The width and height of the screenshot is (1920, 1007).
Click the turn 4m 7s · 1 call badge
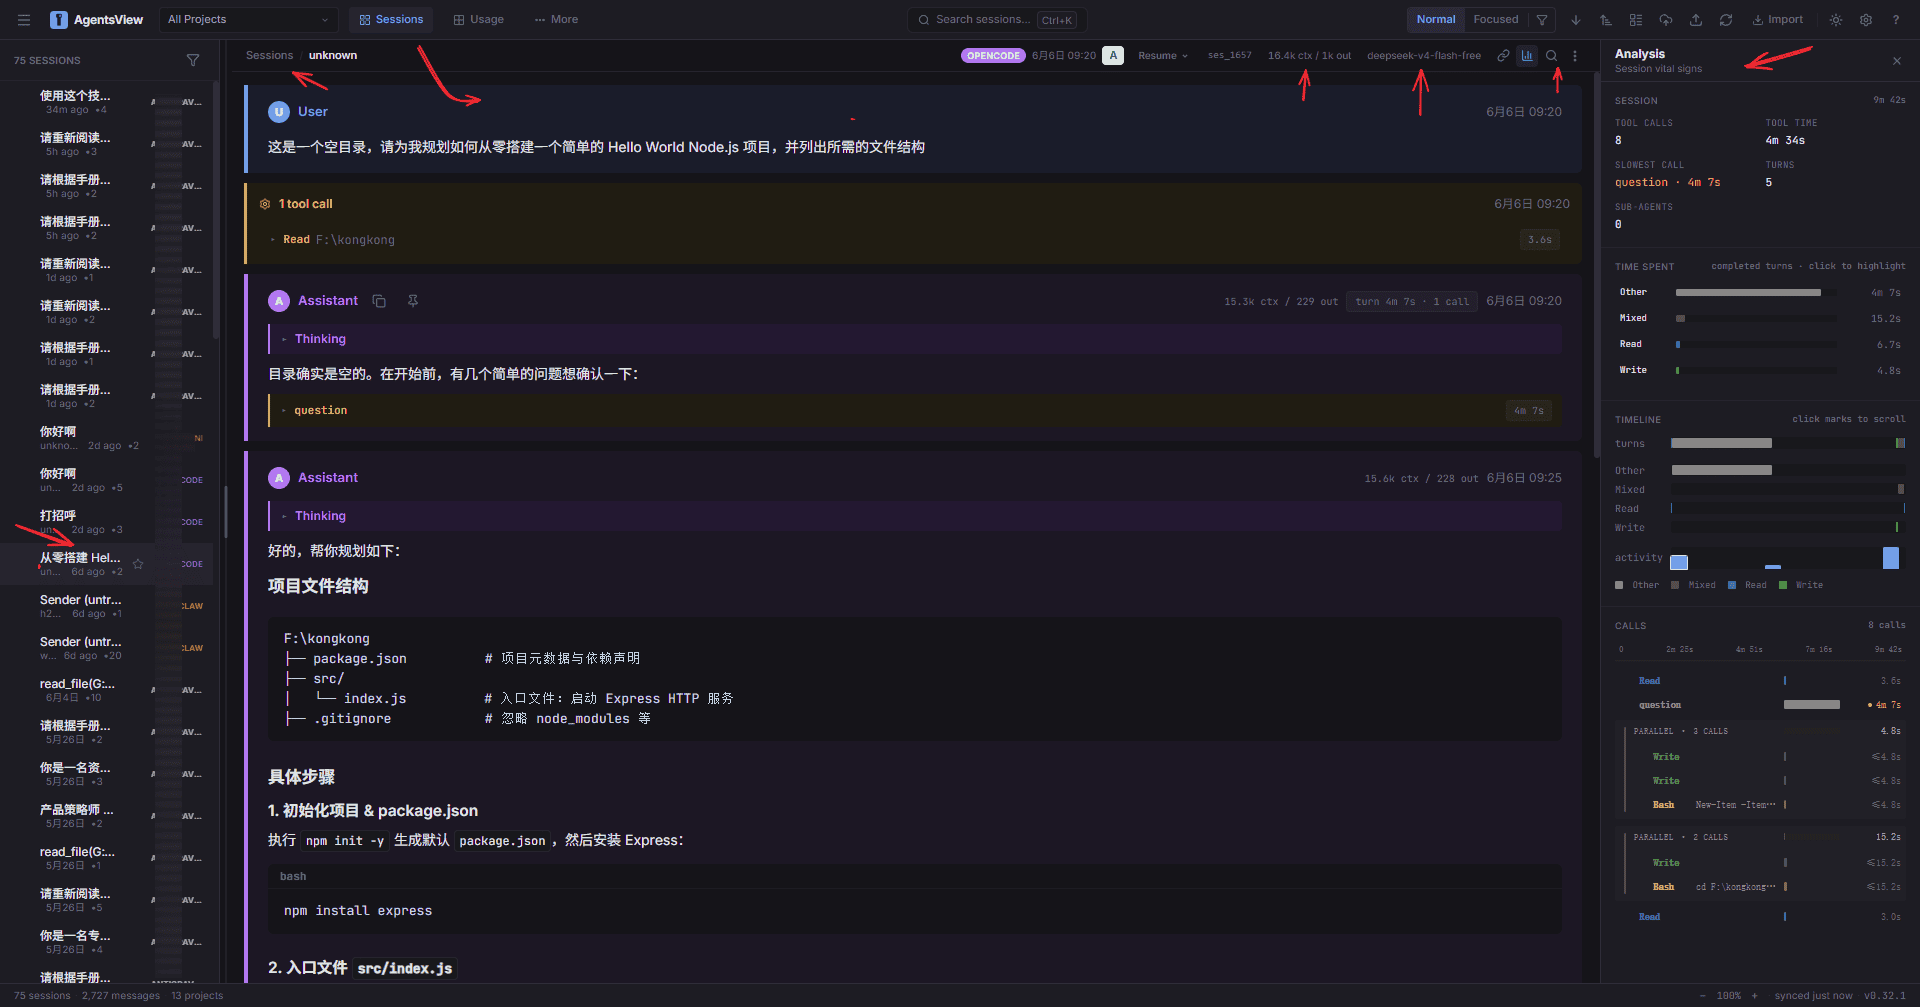(1412, 301)
